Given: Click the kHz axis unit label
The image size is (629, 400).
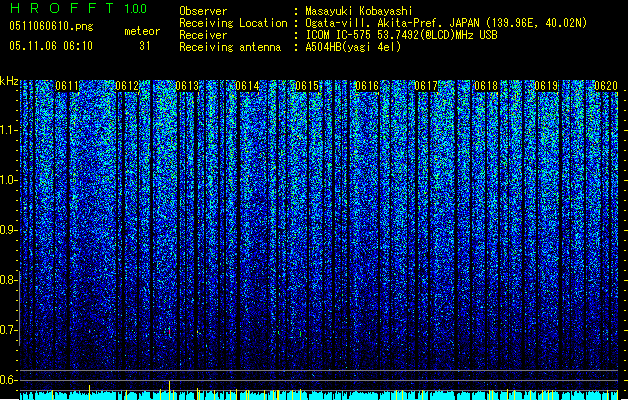Looking at the screenshot, I should click(x=9, y=81).
